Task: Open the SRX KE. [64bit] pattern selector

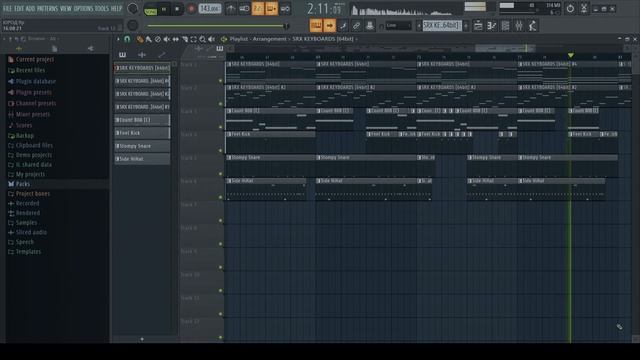Action: click(442, 26)
